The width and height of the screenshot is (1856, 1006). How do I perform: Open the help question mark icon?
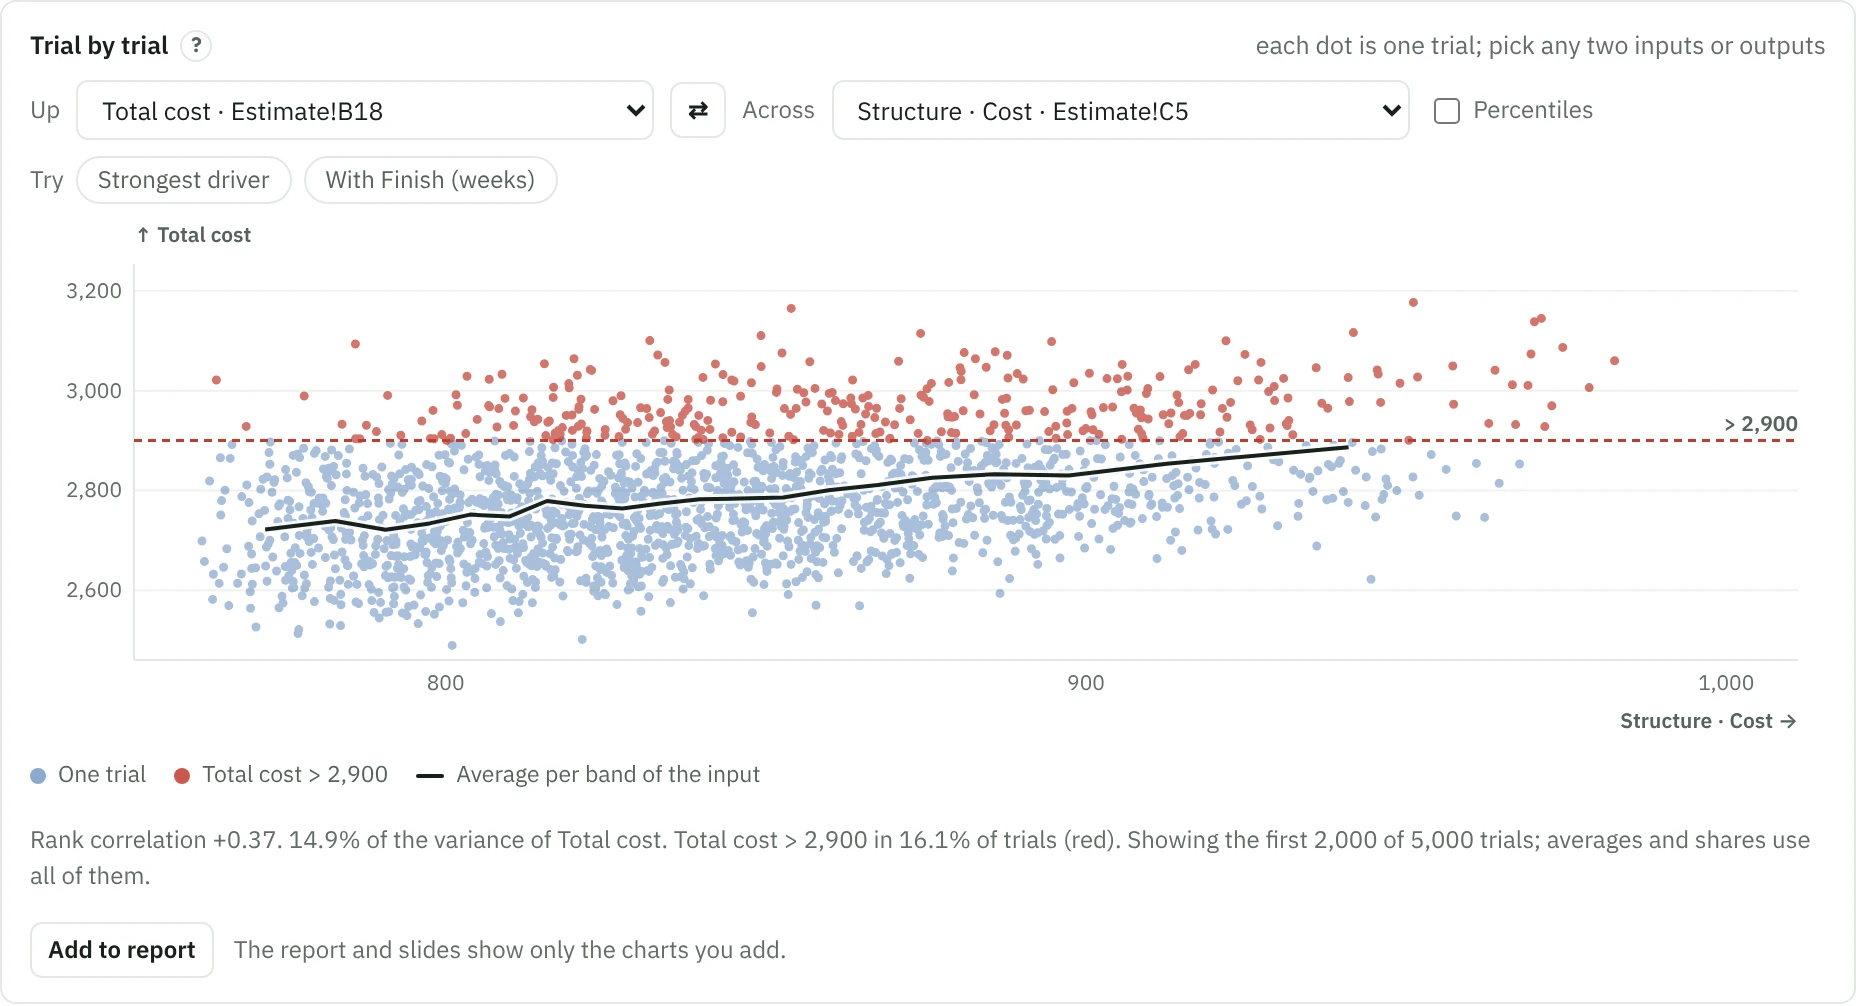[196, 46]
